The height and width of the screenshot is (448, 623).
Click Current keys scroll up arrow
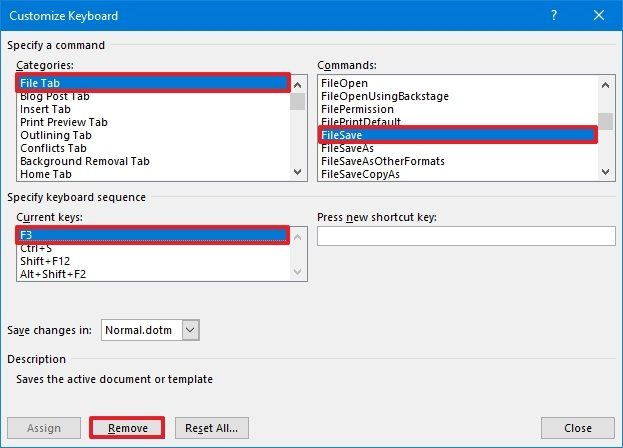tap(298, 237)
